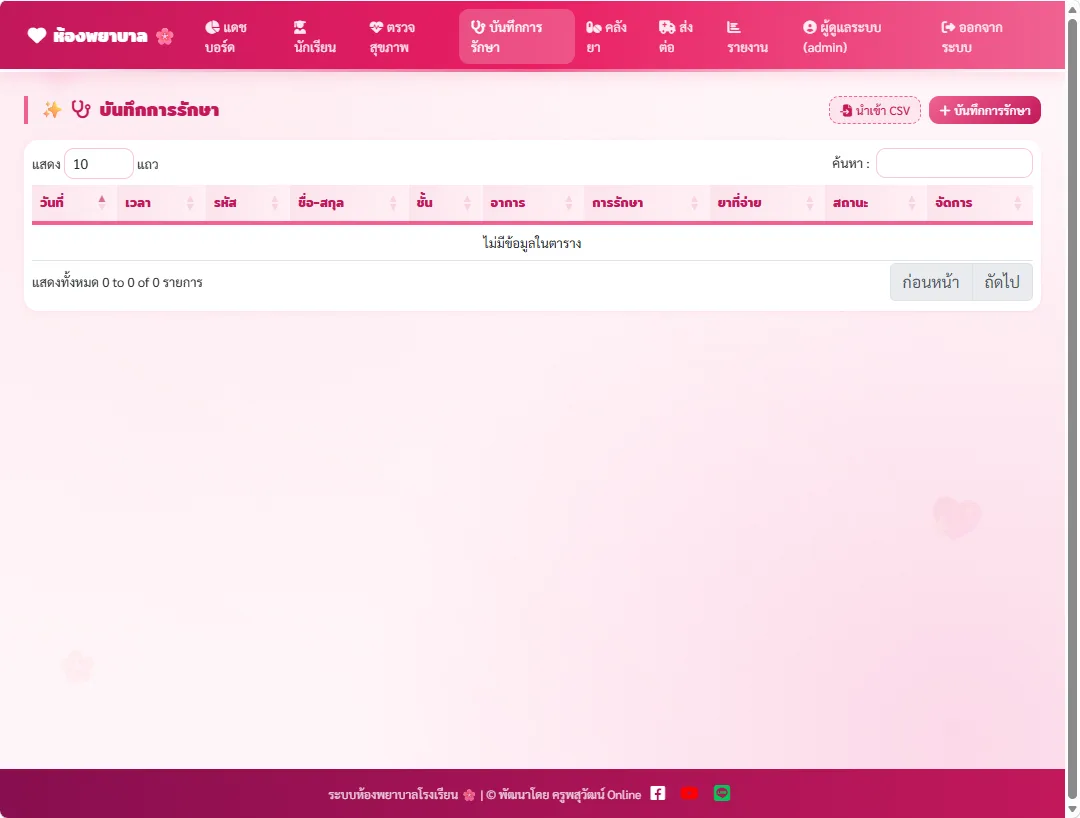Open the ตรวจสุขภาพ health check page
This screenshot has width=1080, height=818.
click(392, 37)
